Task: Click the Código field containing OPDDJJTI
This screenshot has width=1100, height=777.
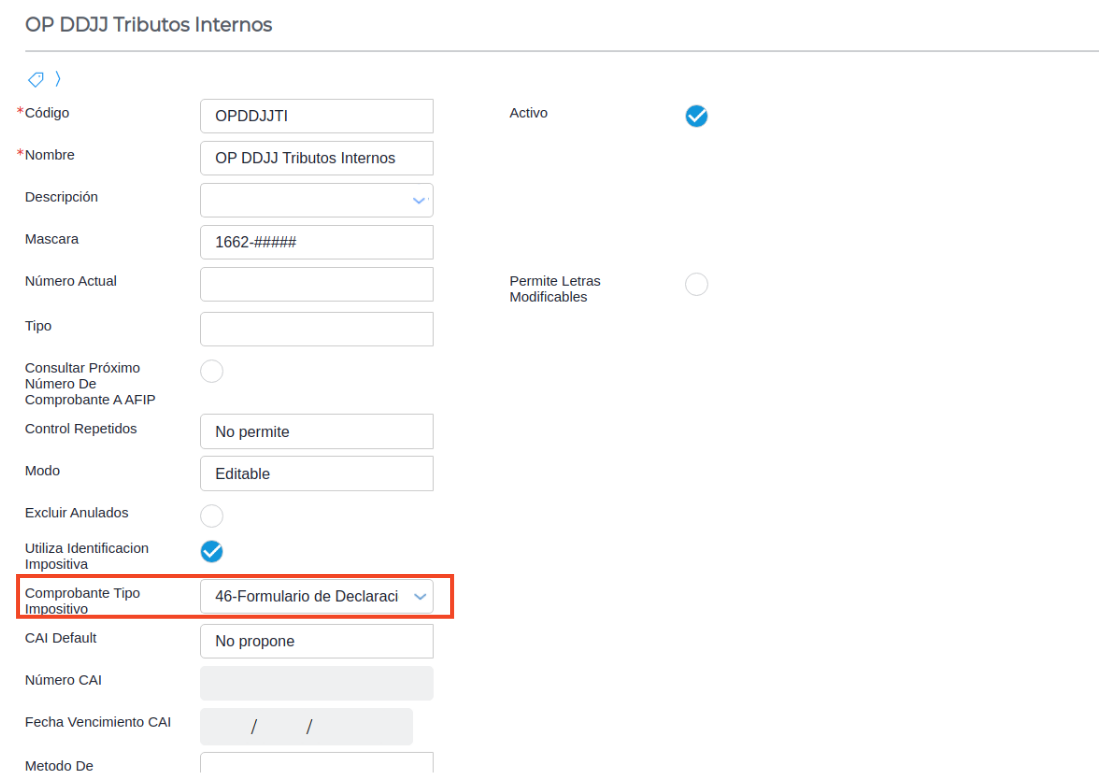Action: pos(316,116)
